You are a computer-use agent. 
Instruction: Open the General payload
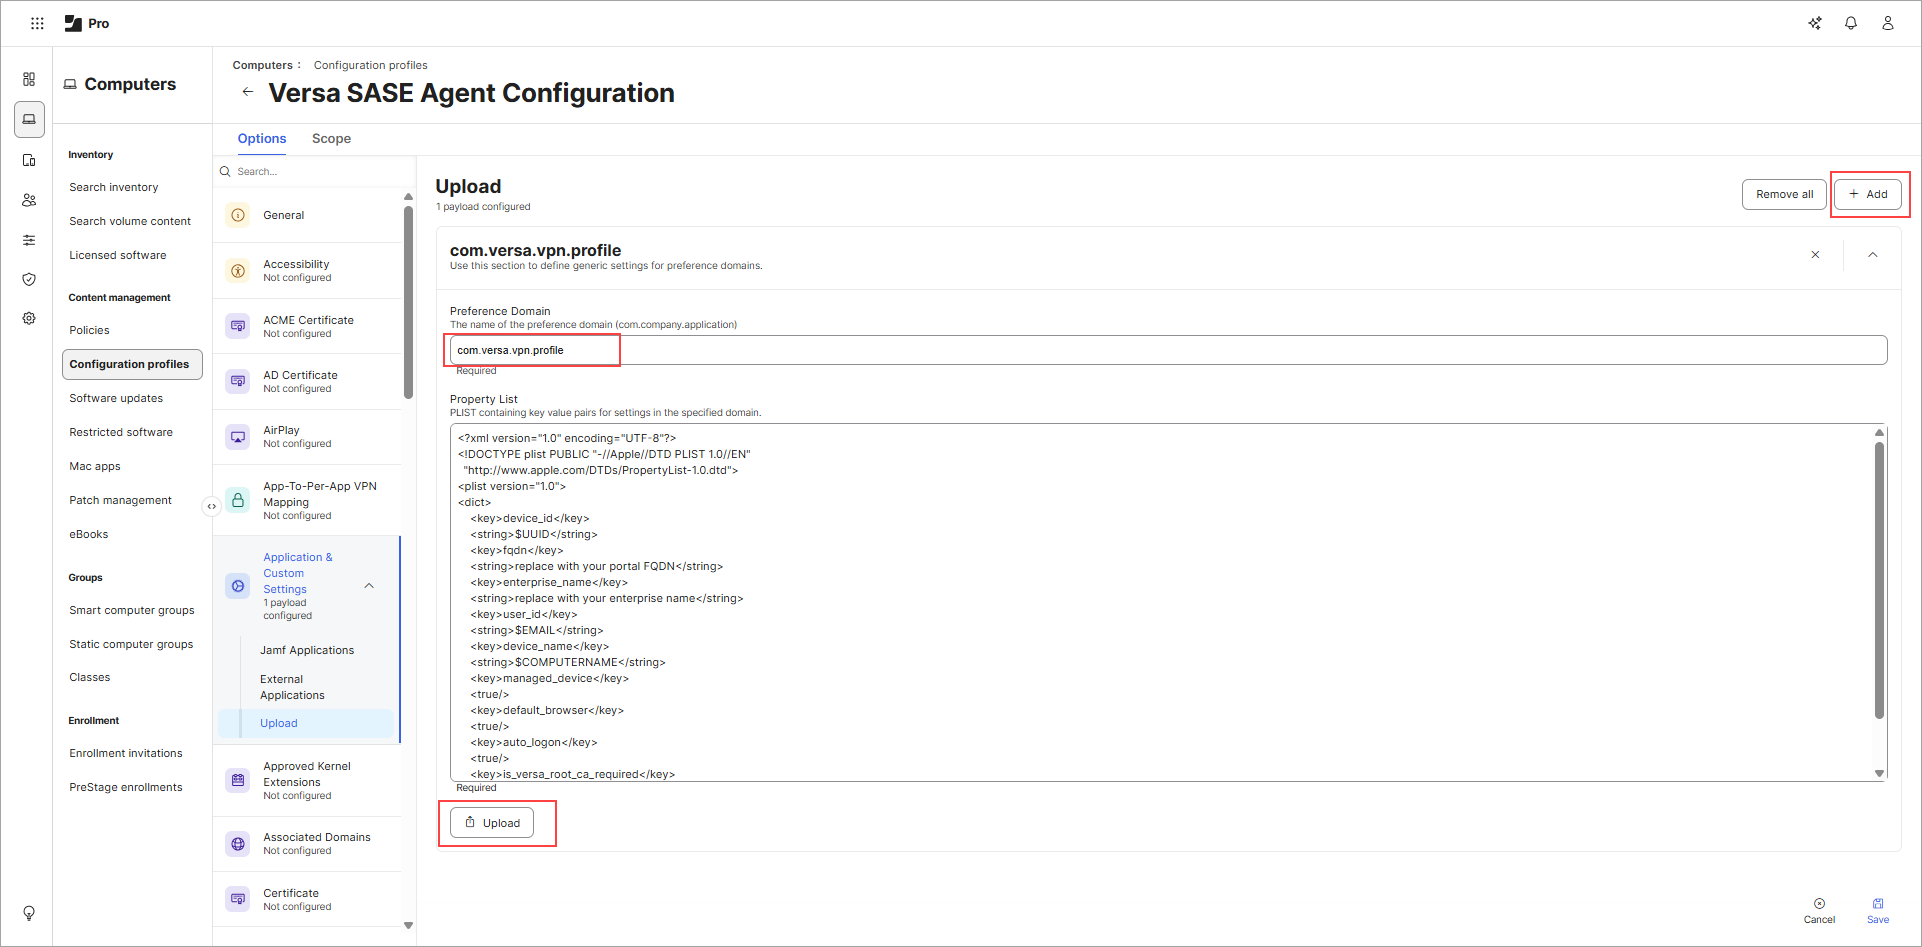pos(309,215)
